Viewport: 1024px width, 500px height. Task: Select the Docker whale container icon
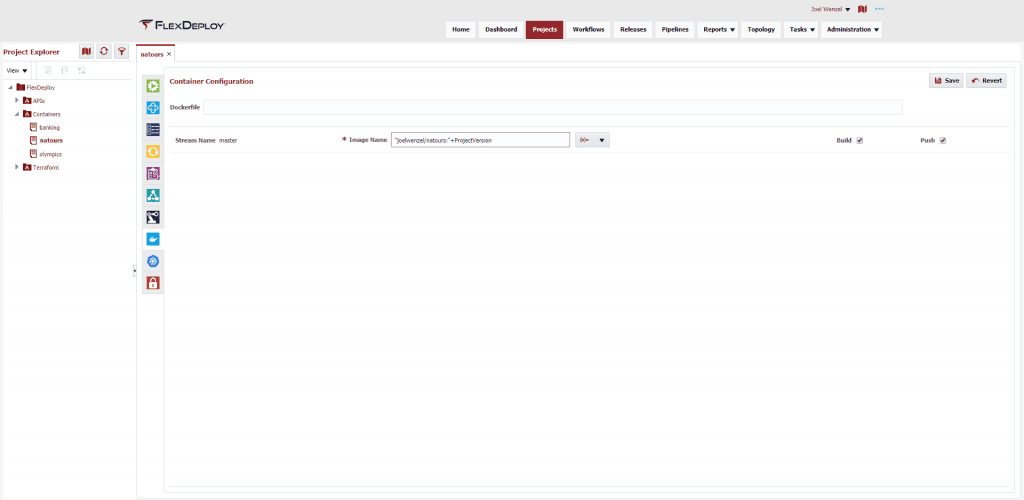point(153,239)
